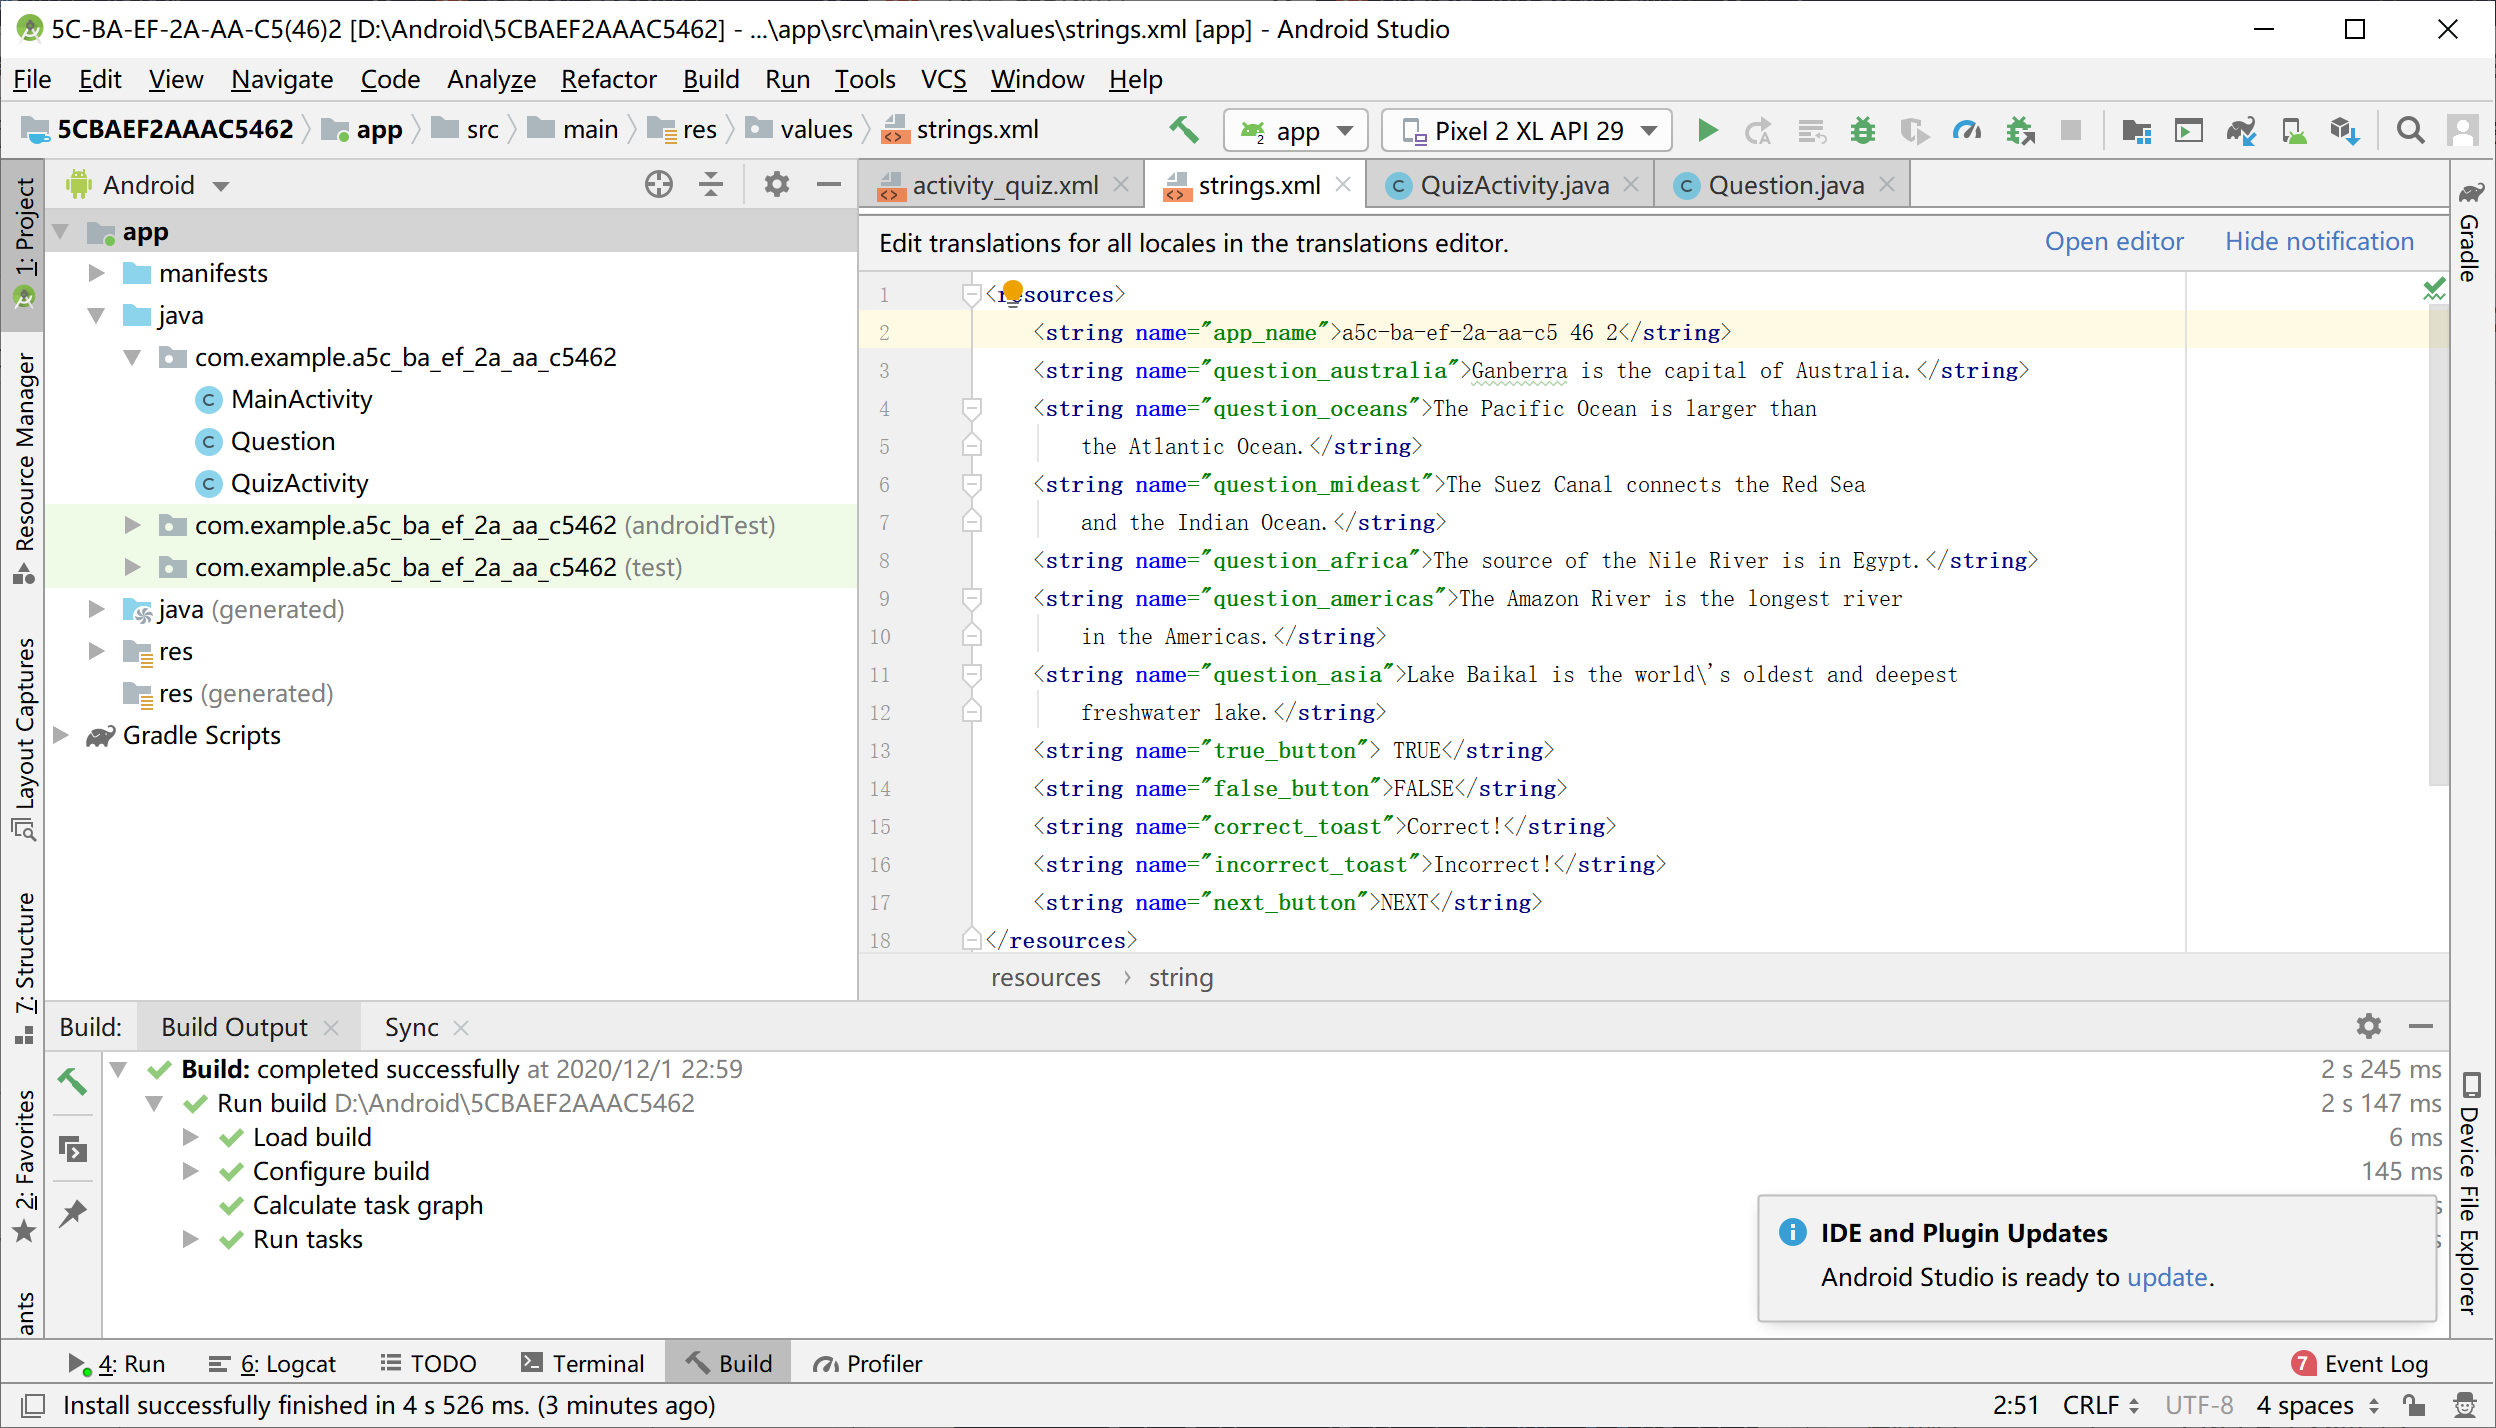This screenshot has height=1428, width=2496.
Task: Open the Profile app gauge icon
Action: [x=1966, y=130]
